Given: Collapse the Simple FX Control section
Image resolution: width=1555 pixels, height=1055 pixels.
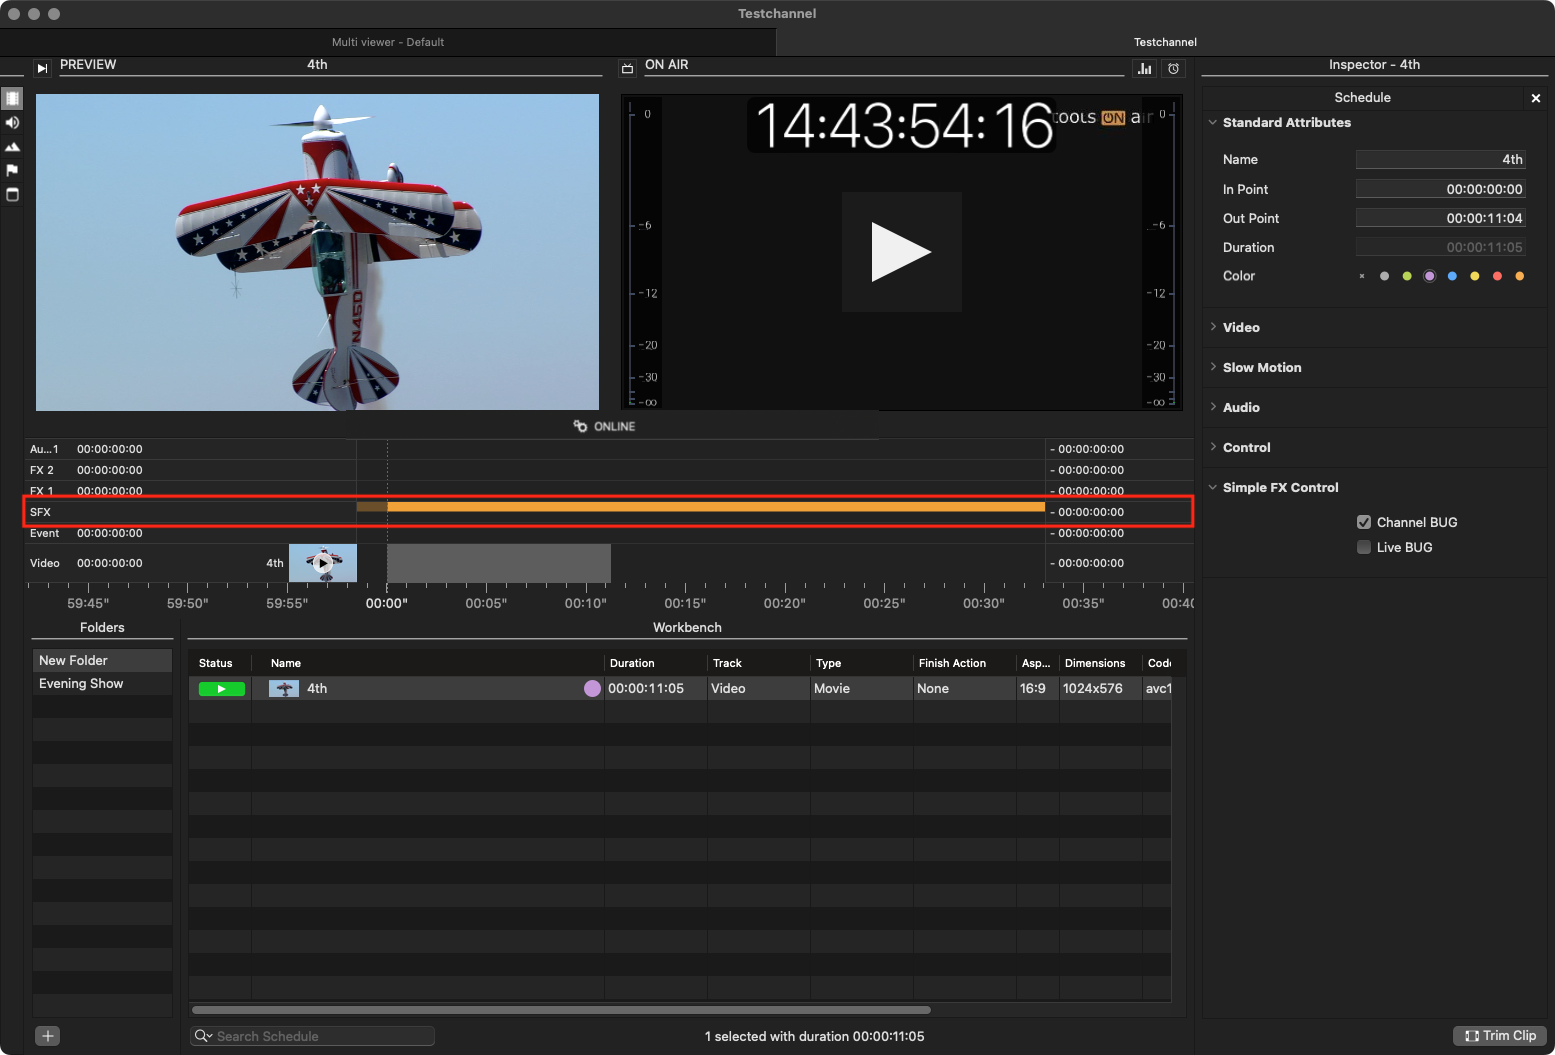Looking at the screenshot, I should [1213, 487].
